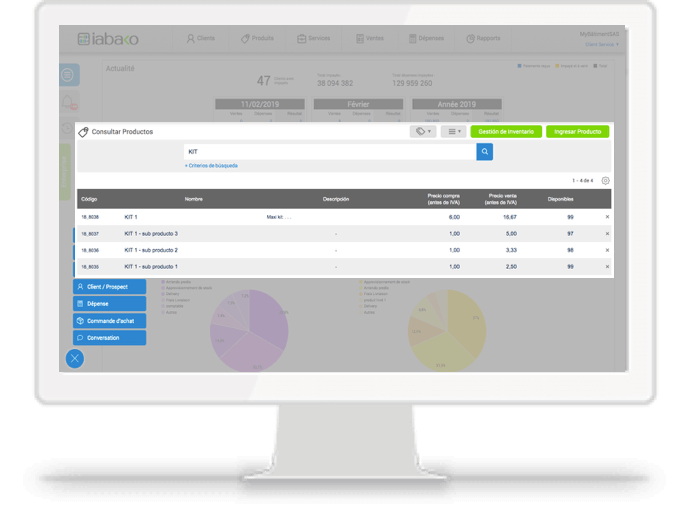The height and width of the screenshot is (513, 691).
Task: Open the Produits menu
Action: tap(257, 38)
